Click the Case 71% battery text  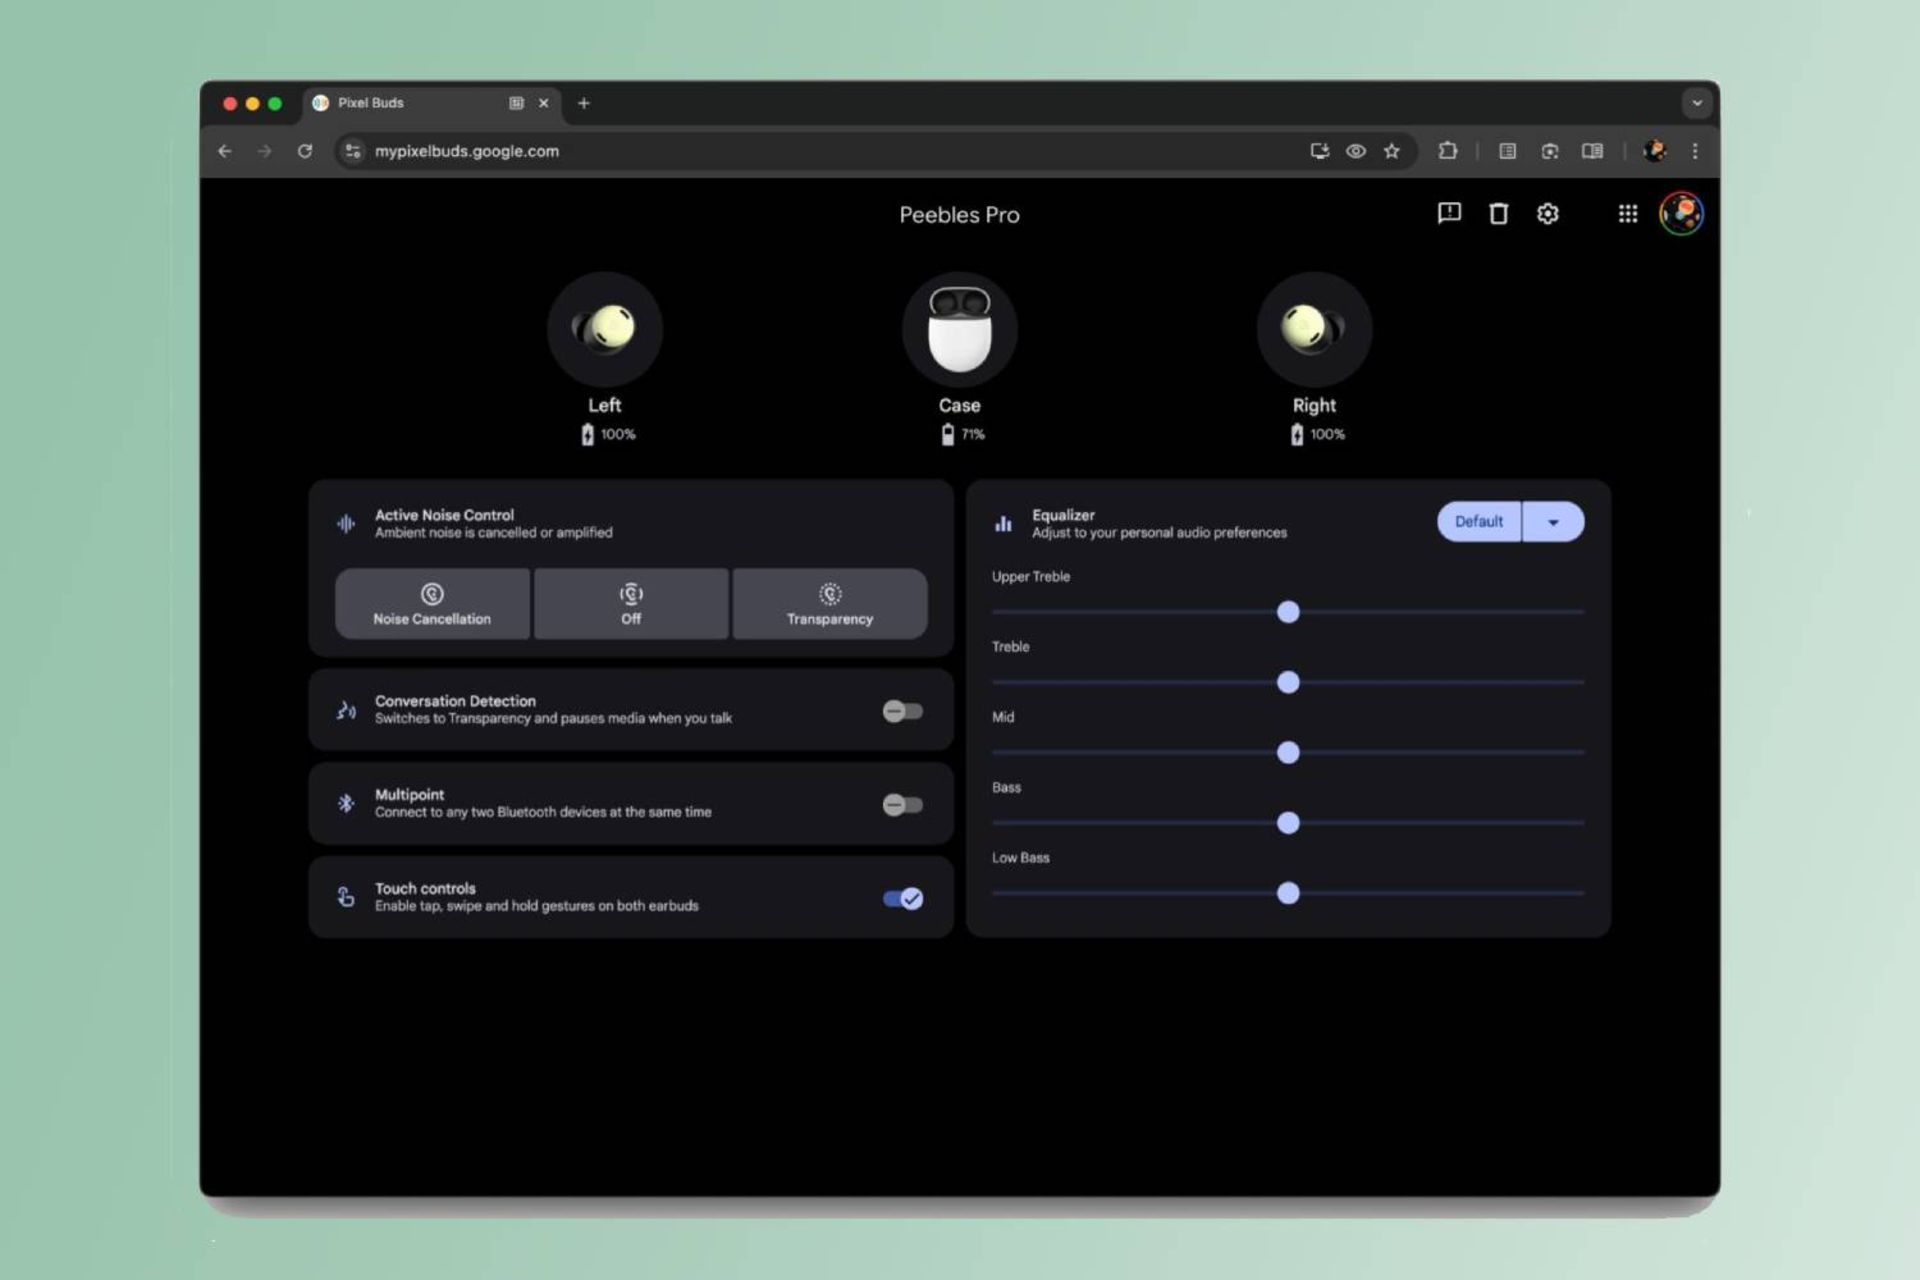[973, 434]
